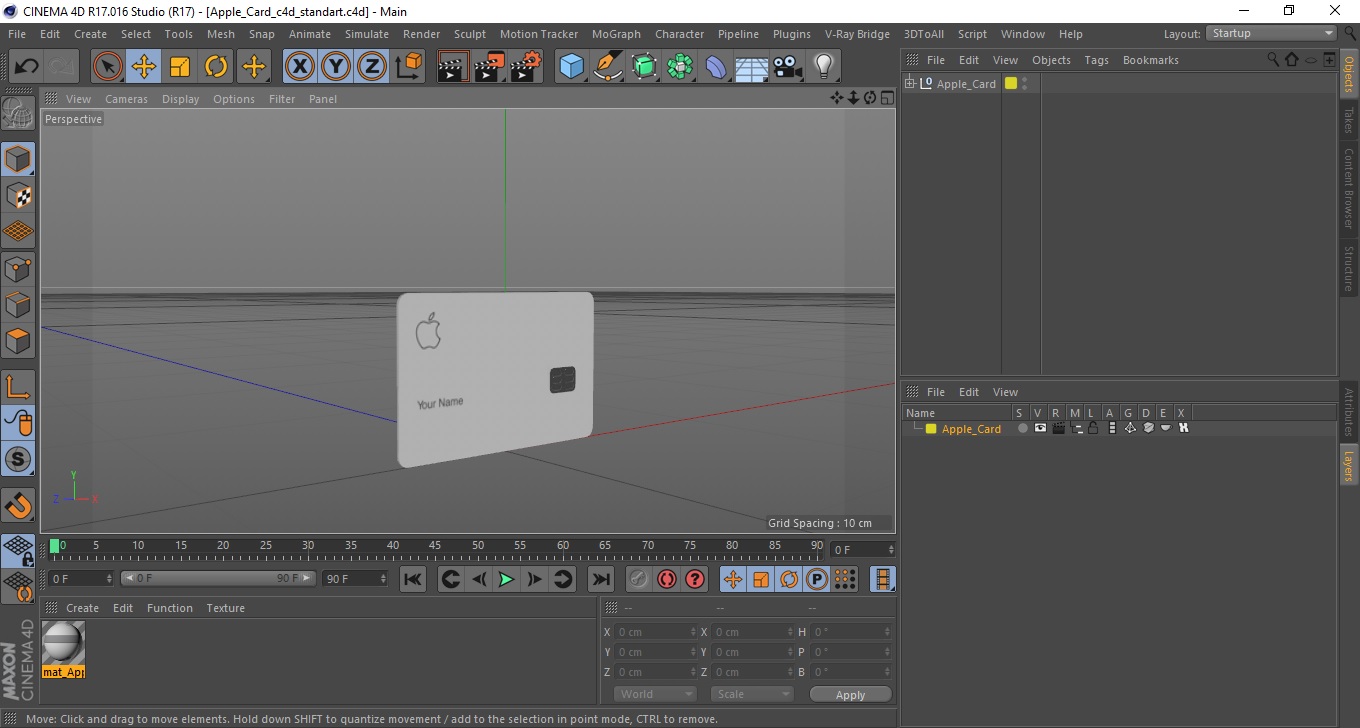
Task: Toggle Y axis lock
Action: [x=336, y=67]
